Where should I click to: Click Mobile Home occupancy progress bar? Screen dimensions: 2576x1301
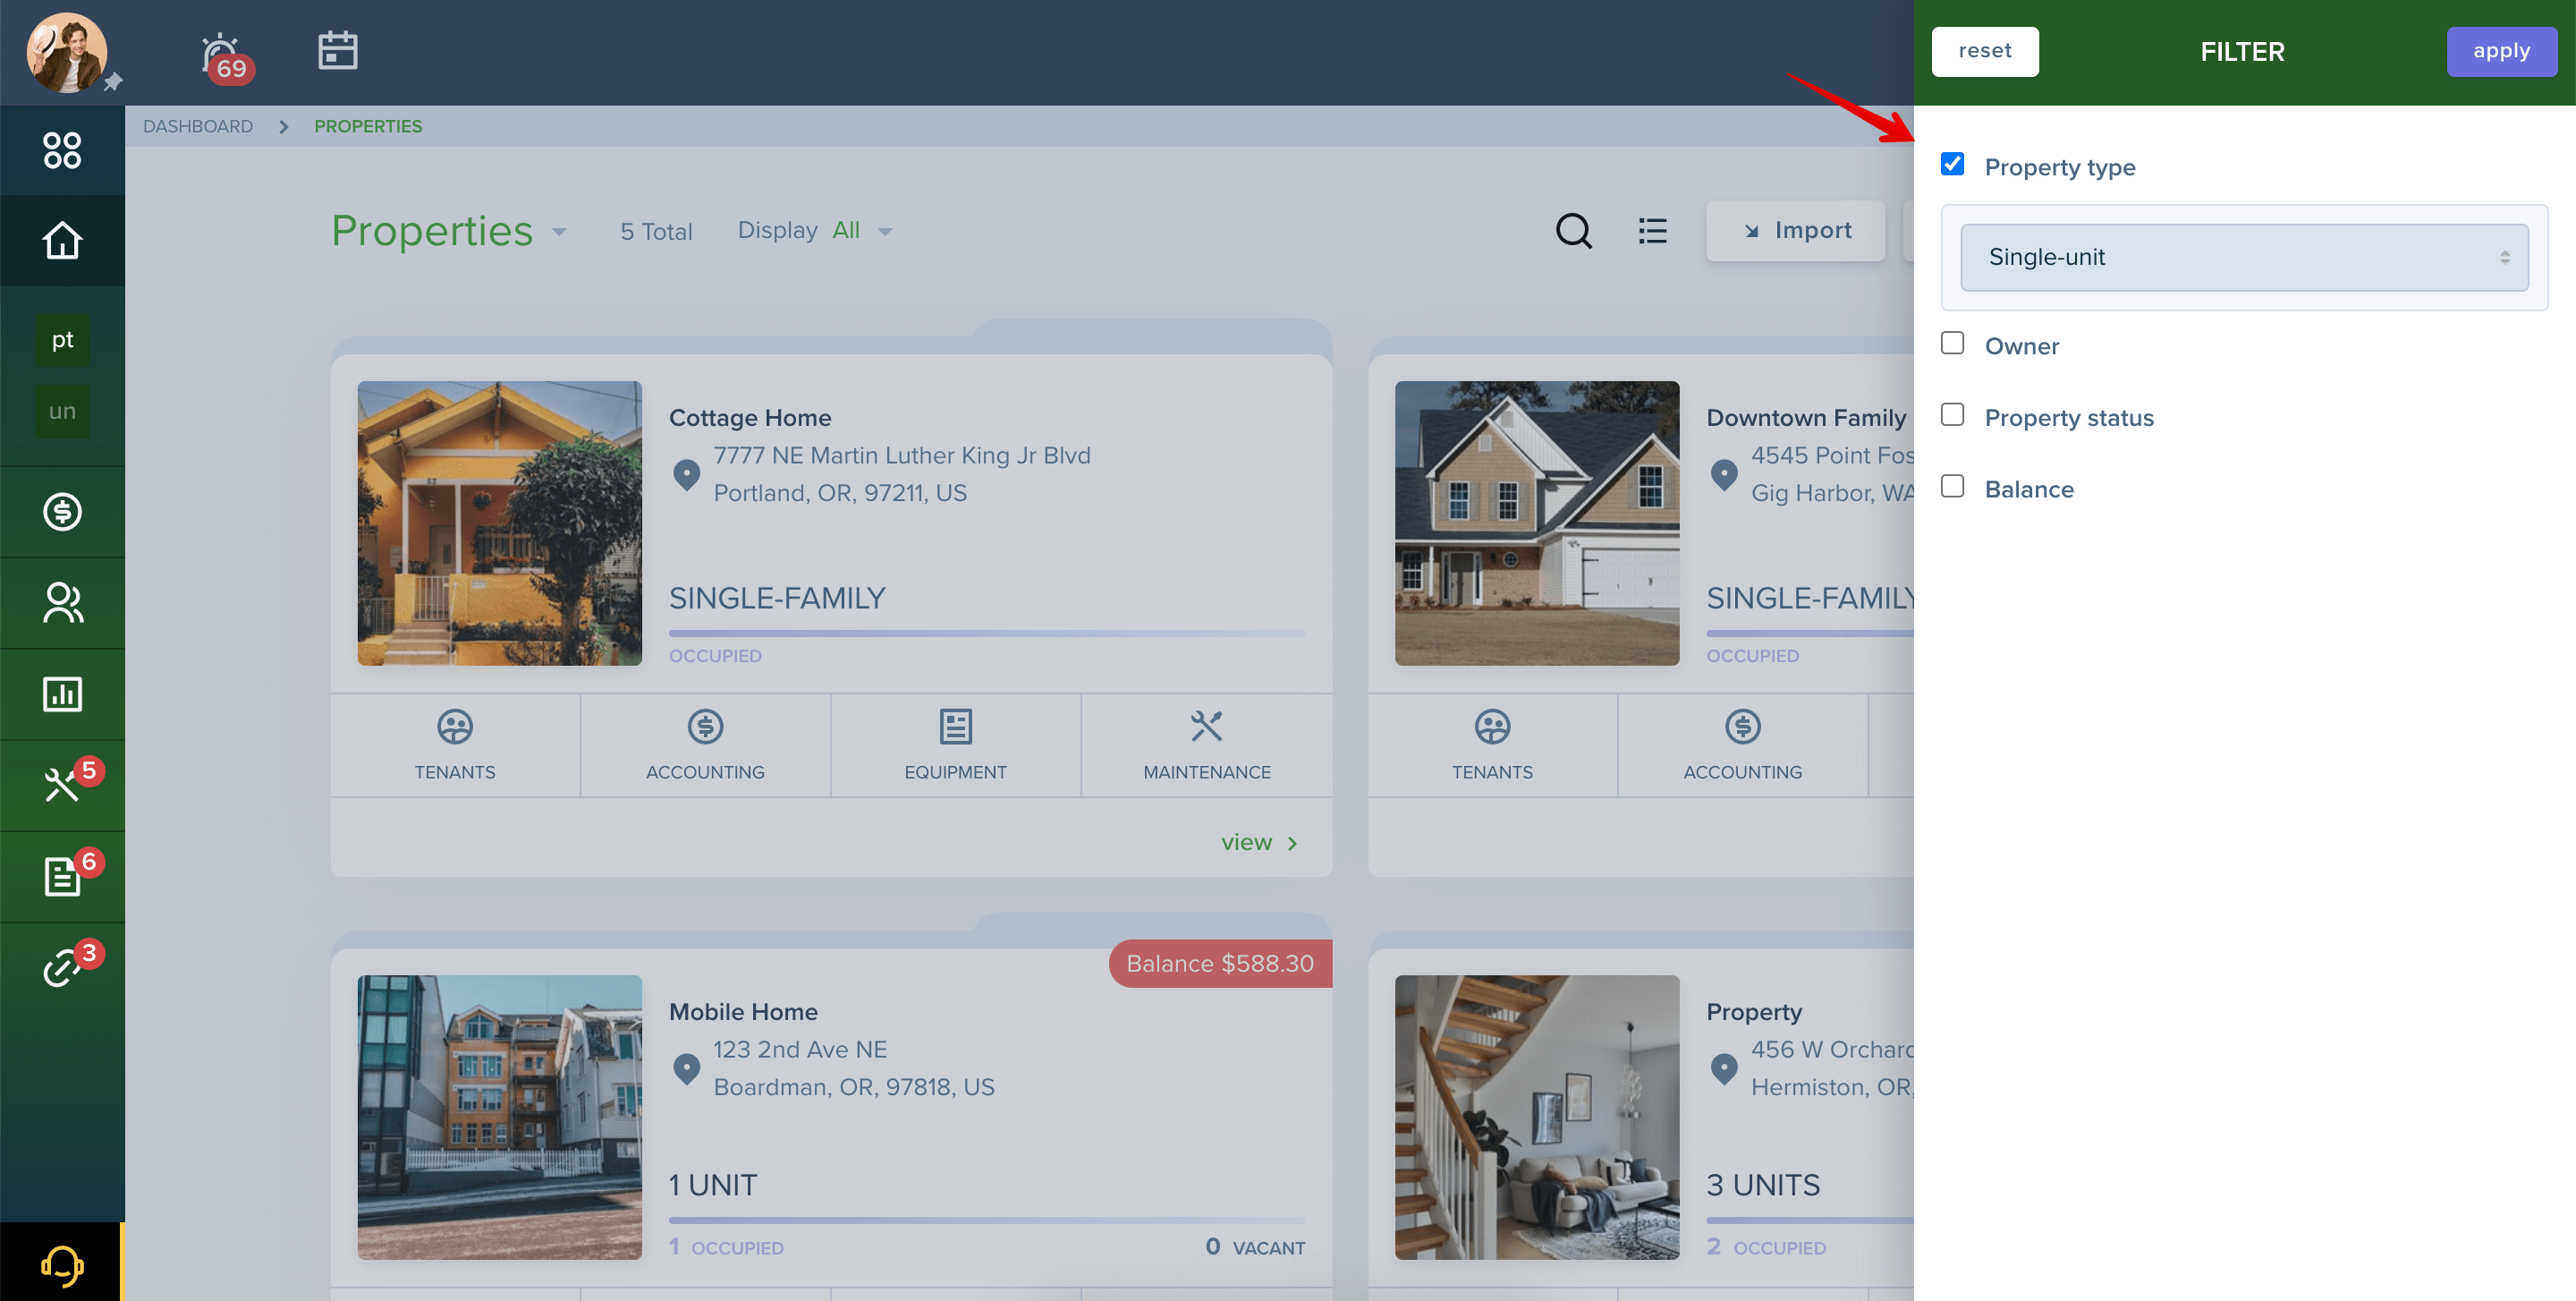click(x=986, y=1220)
